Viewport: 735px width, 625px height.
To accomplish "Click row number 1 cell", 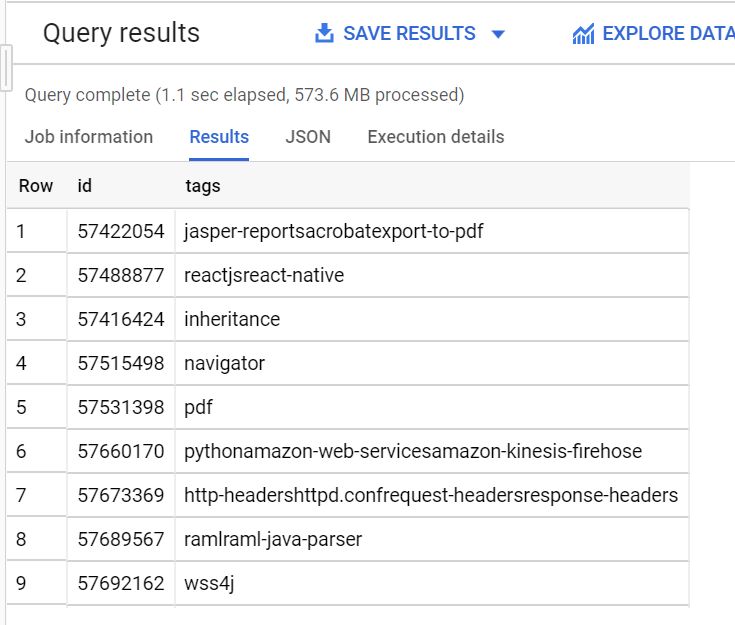I will point(37,231).
